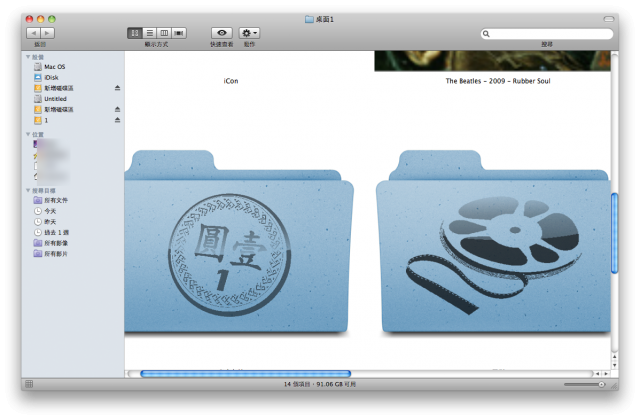640x420 pixels.
Task: Click the horizontal scrollbar thumb
Action: tap(245, 373)
